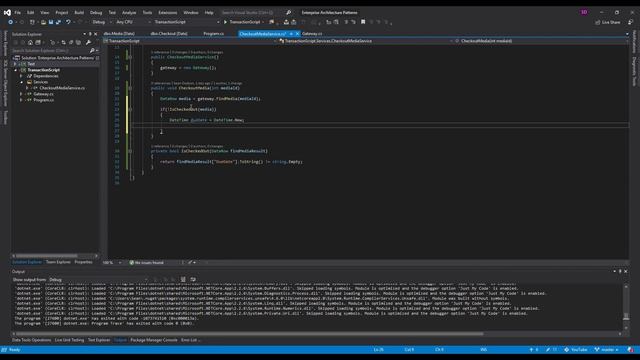This screenshot has height=360, width=640.
Task: Click the Clear All icon in Output toolbar
Action: [x=183, y=280]
